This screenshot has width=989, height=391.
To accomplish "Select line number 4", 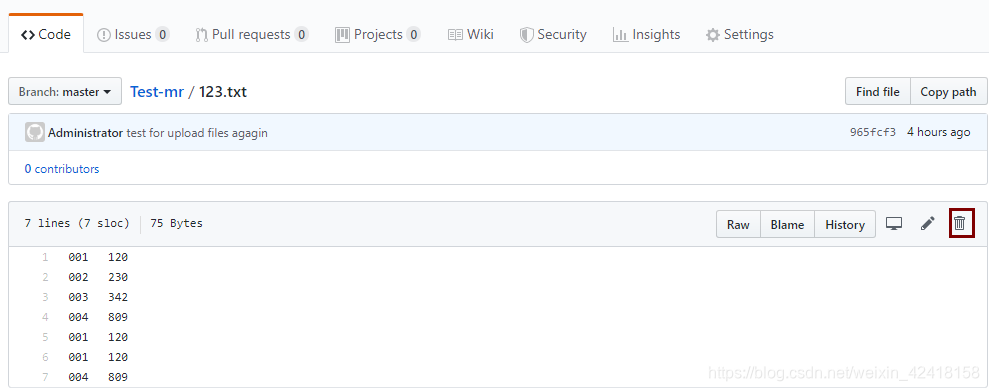I will 45,317.
